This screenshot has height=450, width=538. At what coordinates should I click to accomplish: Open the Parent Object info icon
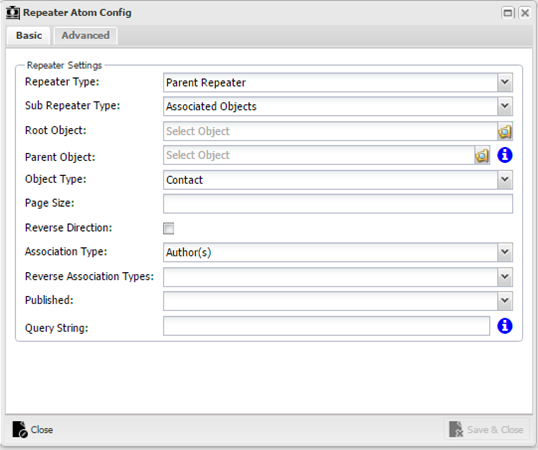click(505, 155)
